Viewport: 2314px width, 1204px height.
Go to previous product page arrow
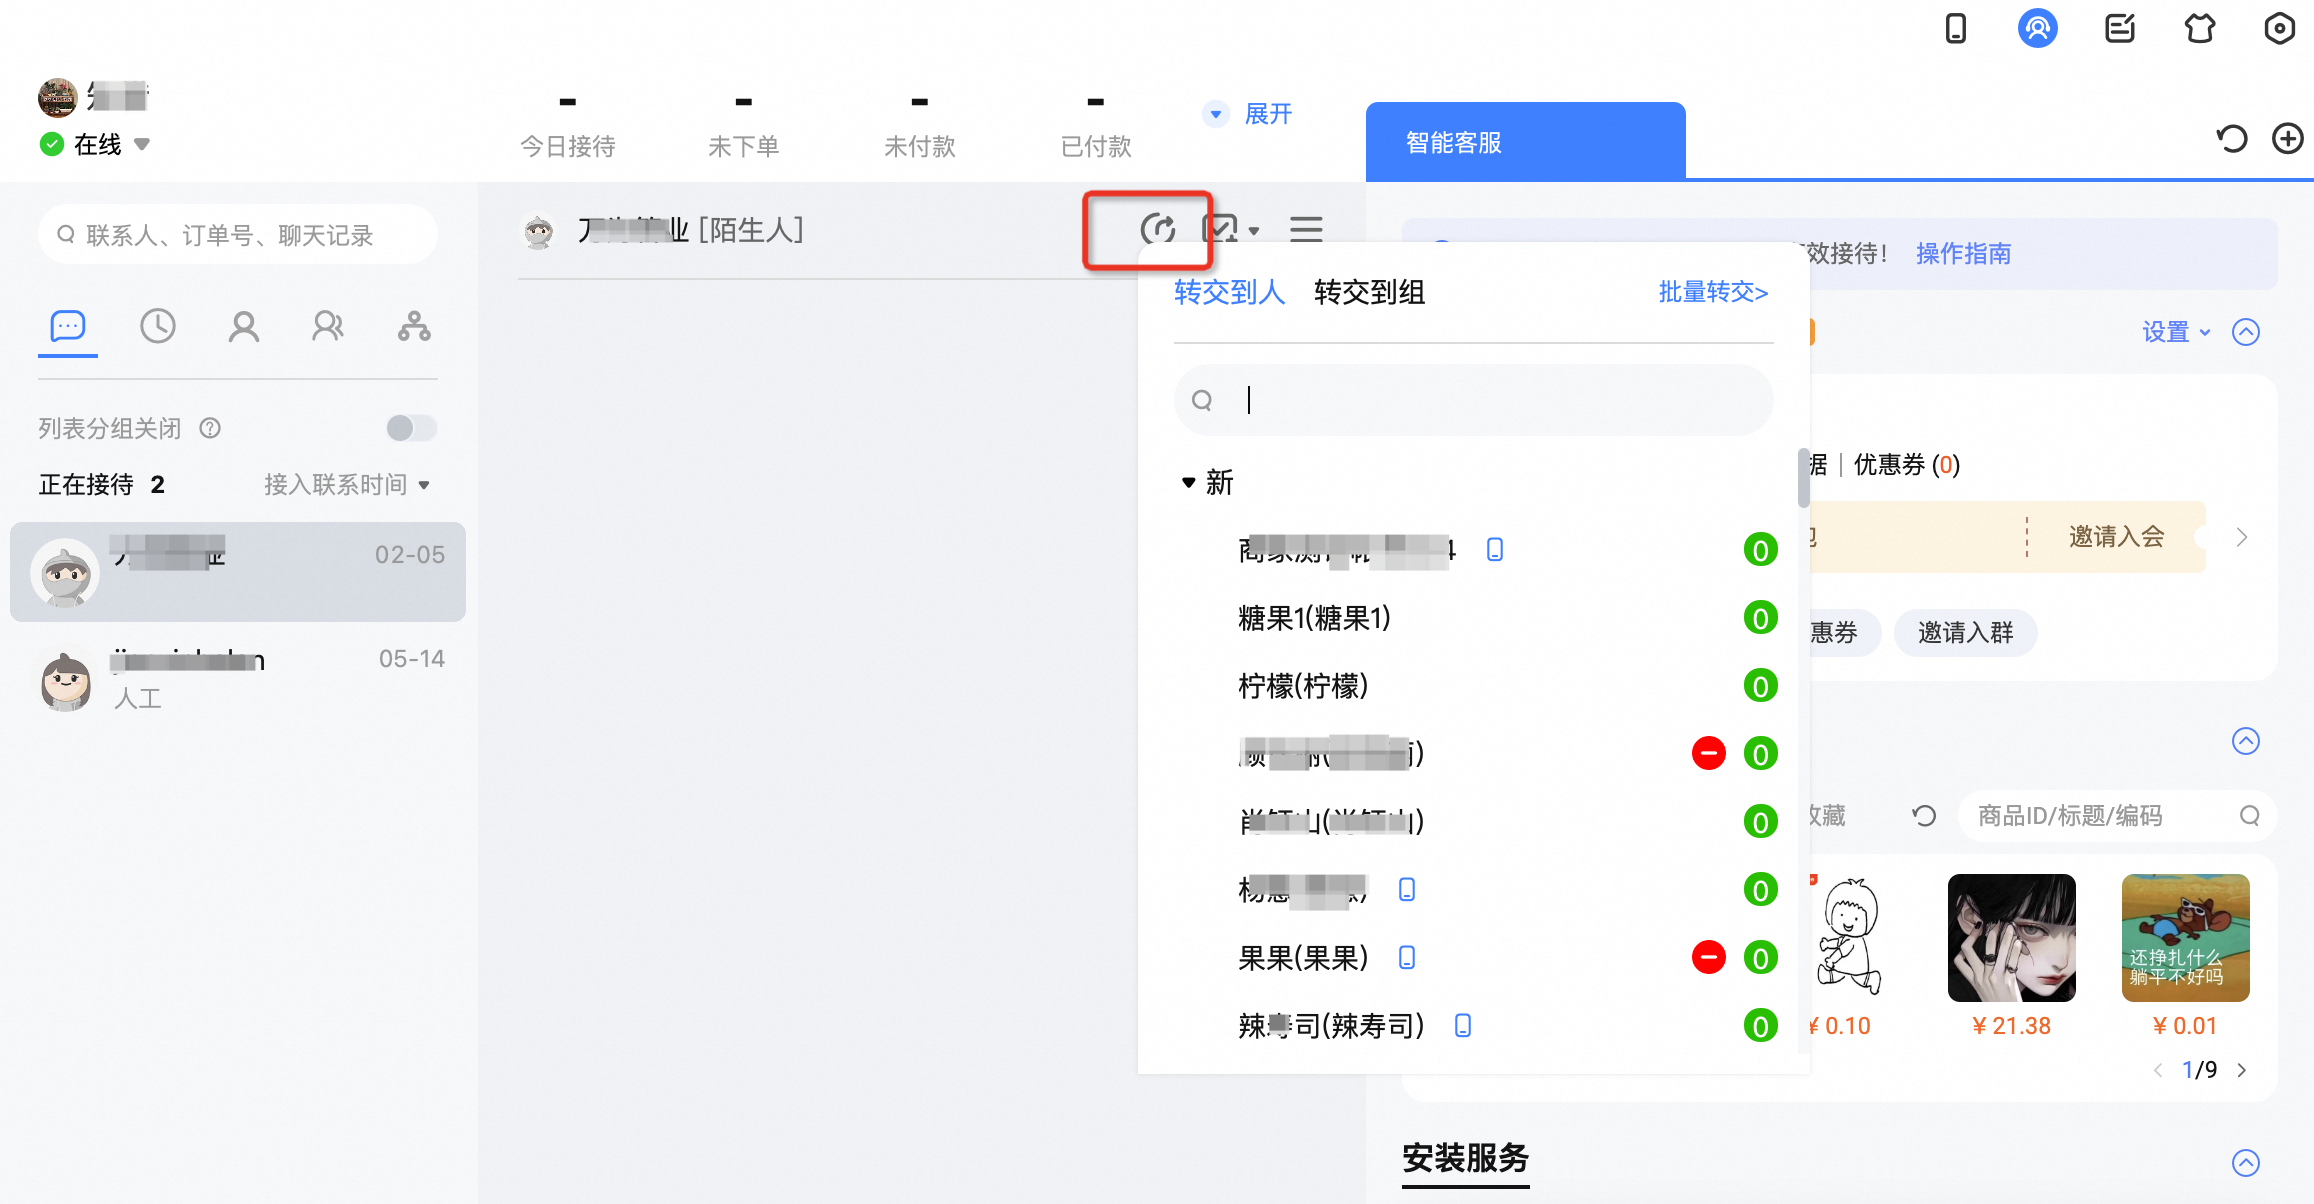[2158, 1070]
